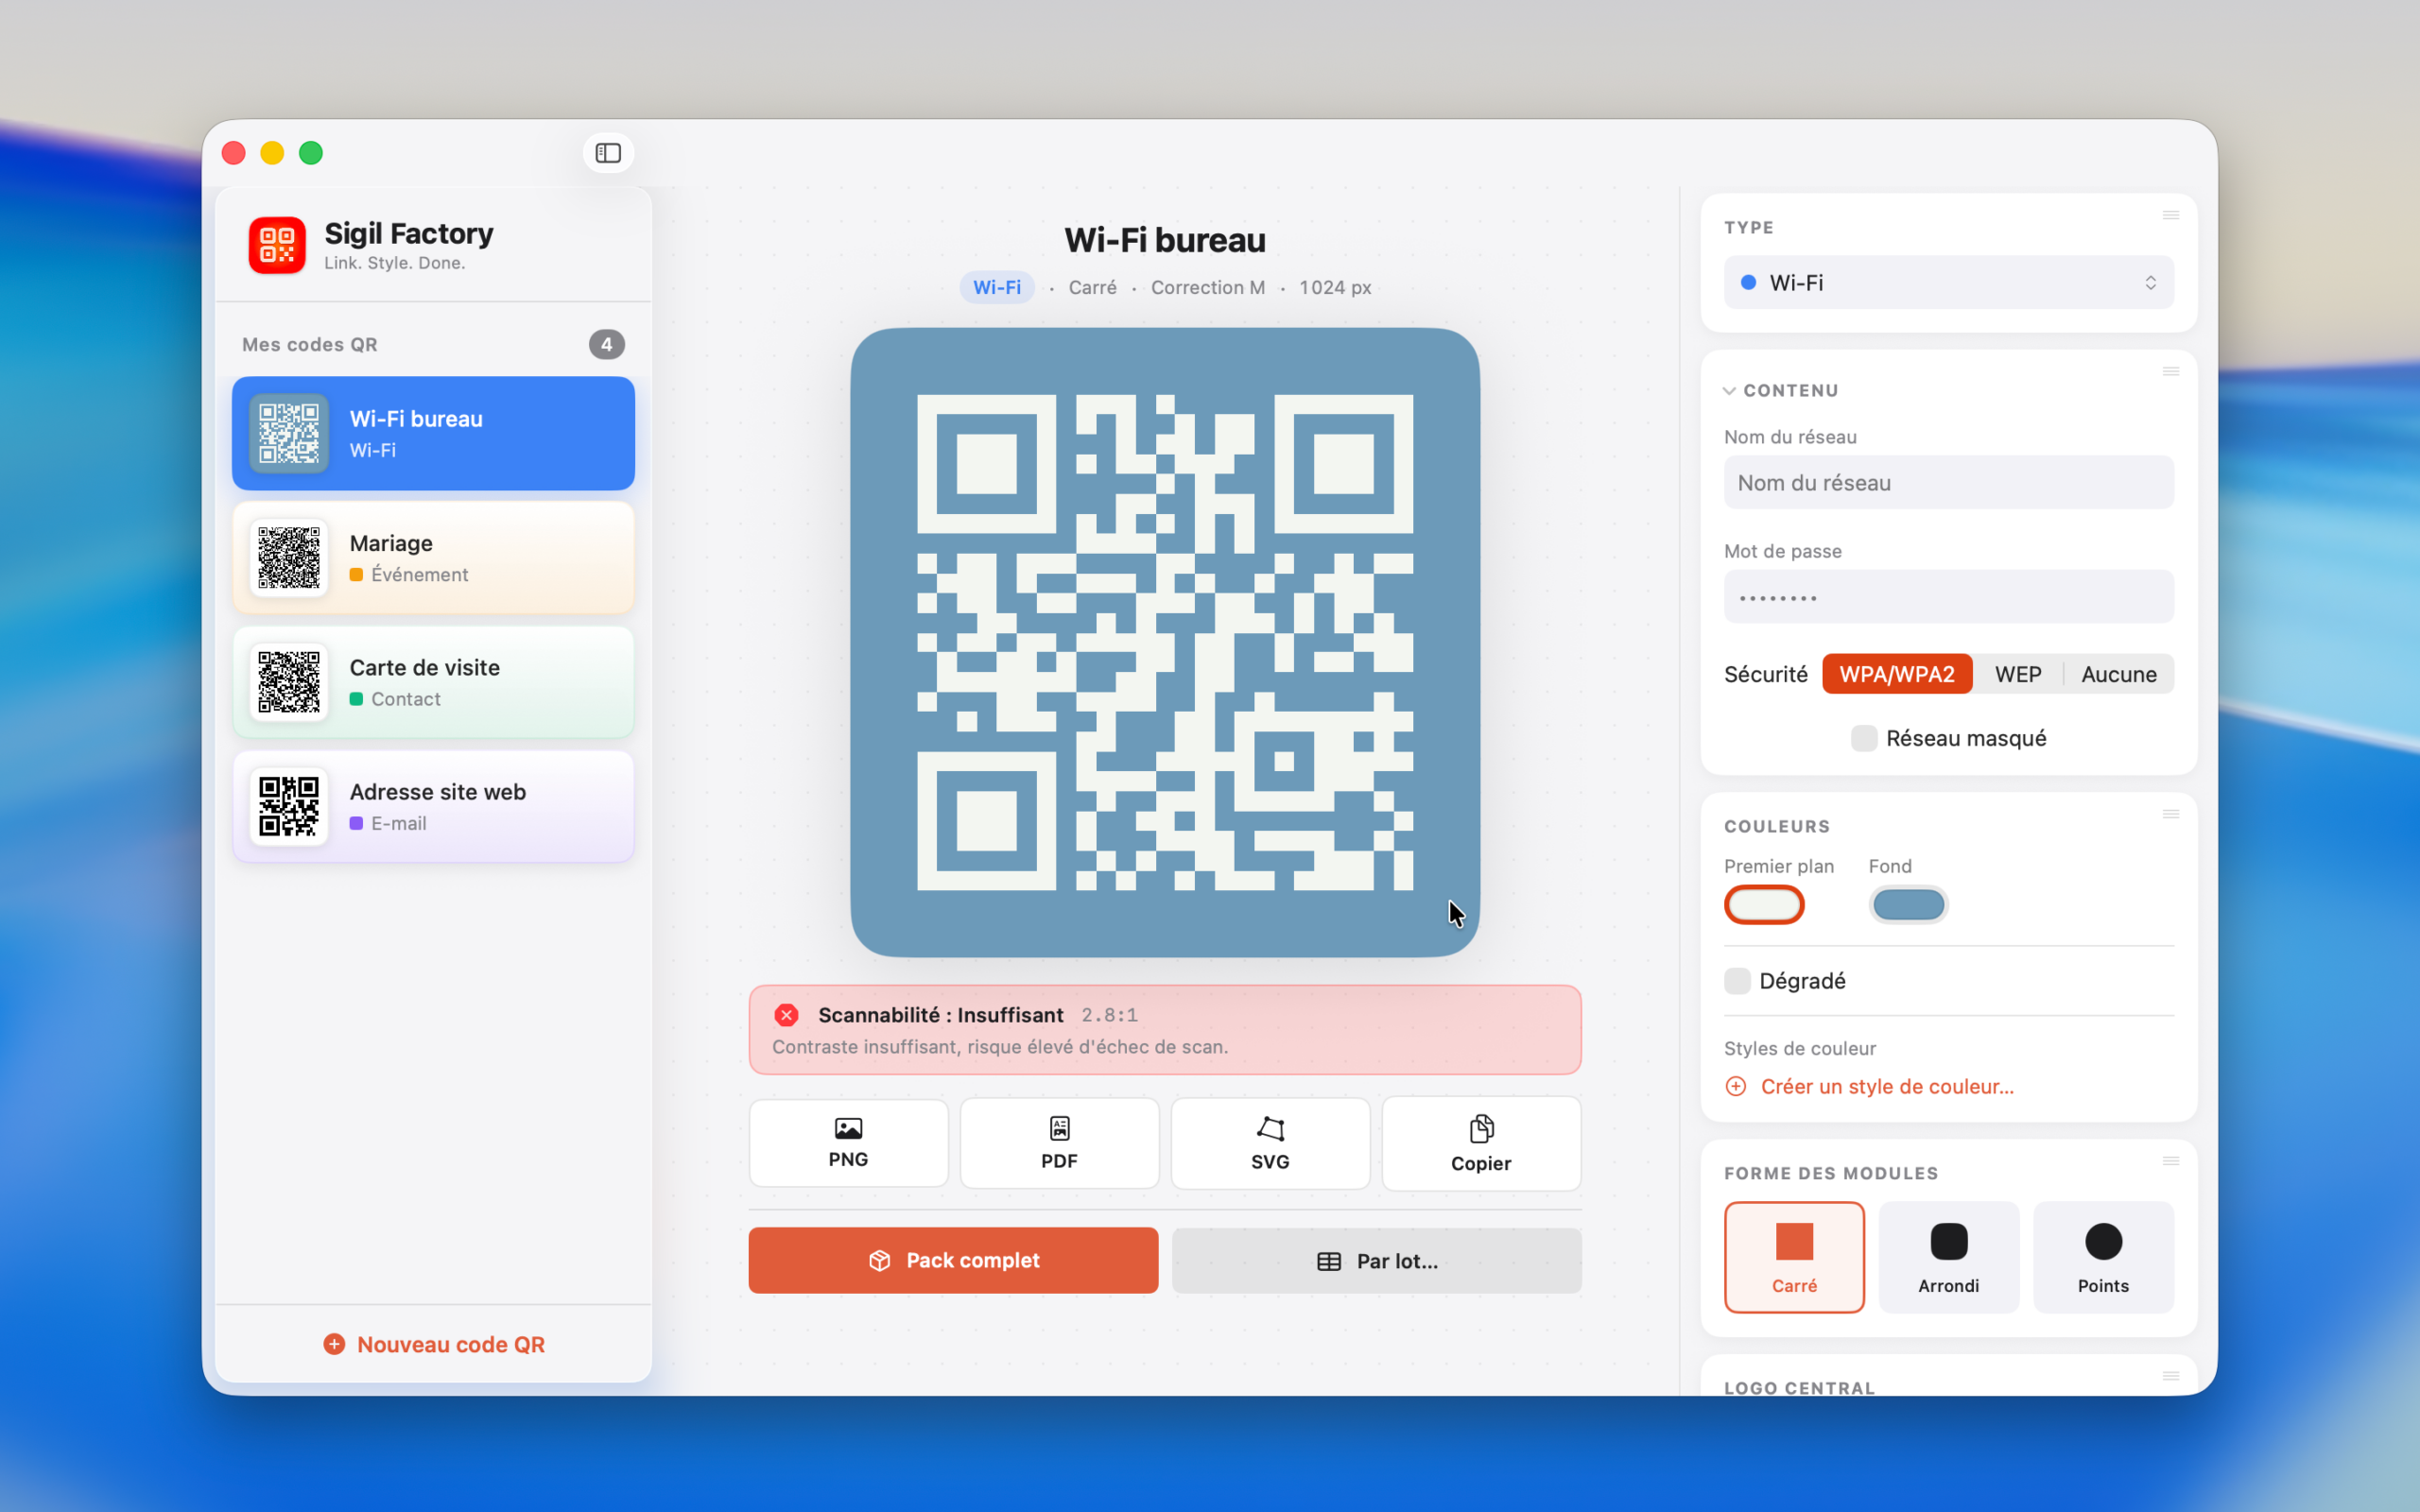The width and height of the screenshot is (2420, 1512).
Task: Grab the Contenu panel drag handle
Action: [x=2170, y=371]
